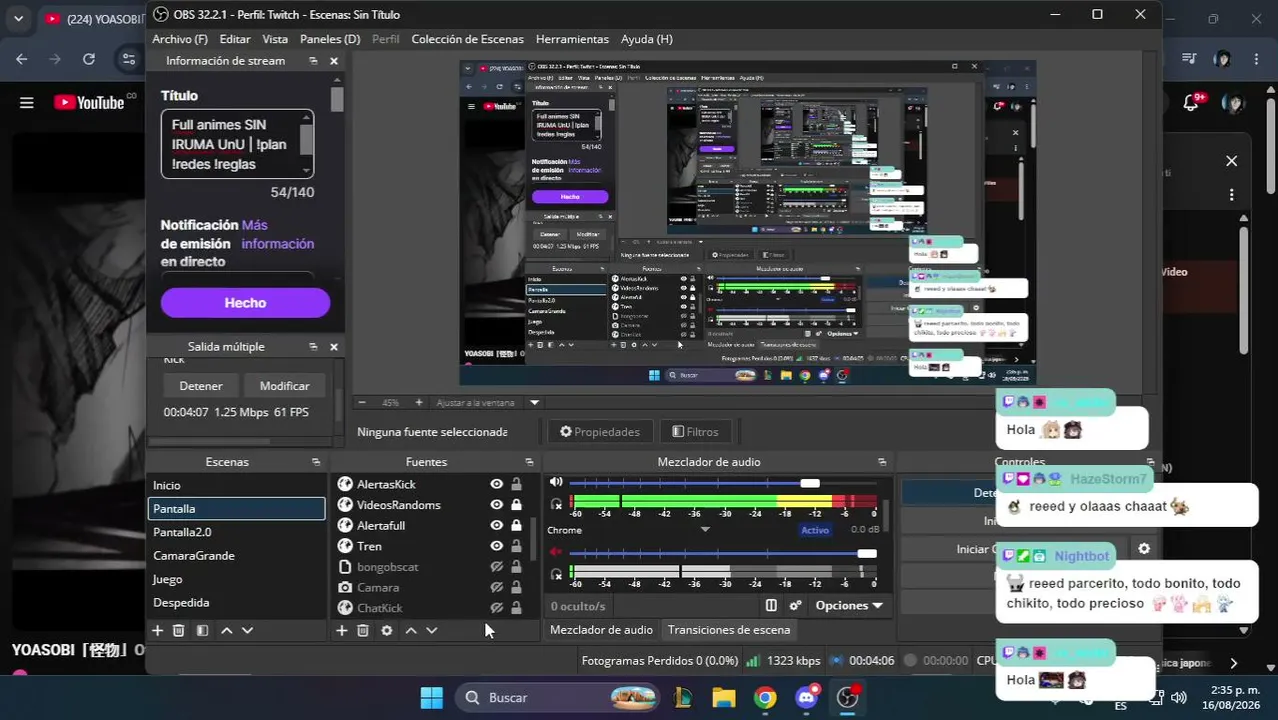
Task: Click Modificar in Salida múltiple
Action: pos(285,386)
